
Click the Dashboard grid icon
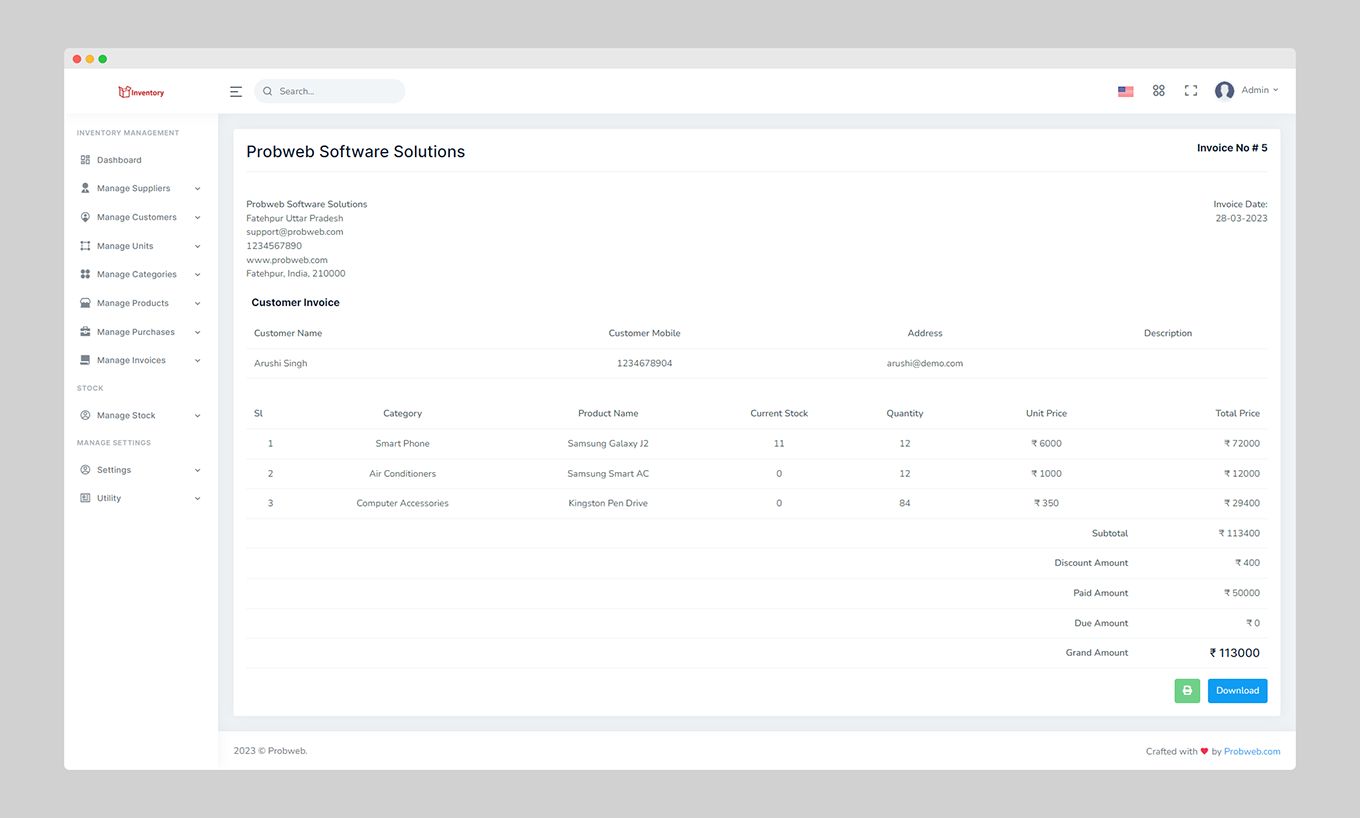point(85,160)
